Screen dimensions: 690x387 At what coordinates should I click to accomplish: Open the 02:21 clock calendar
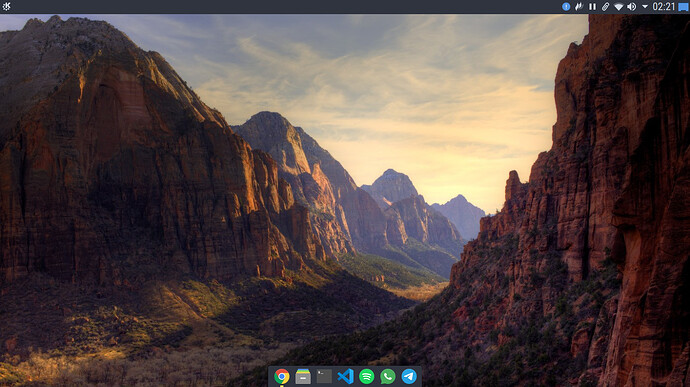tap(664, 7)
